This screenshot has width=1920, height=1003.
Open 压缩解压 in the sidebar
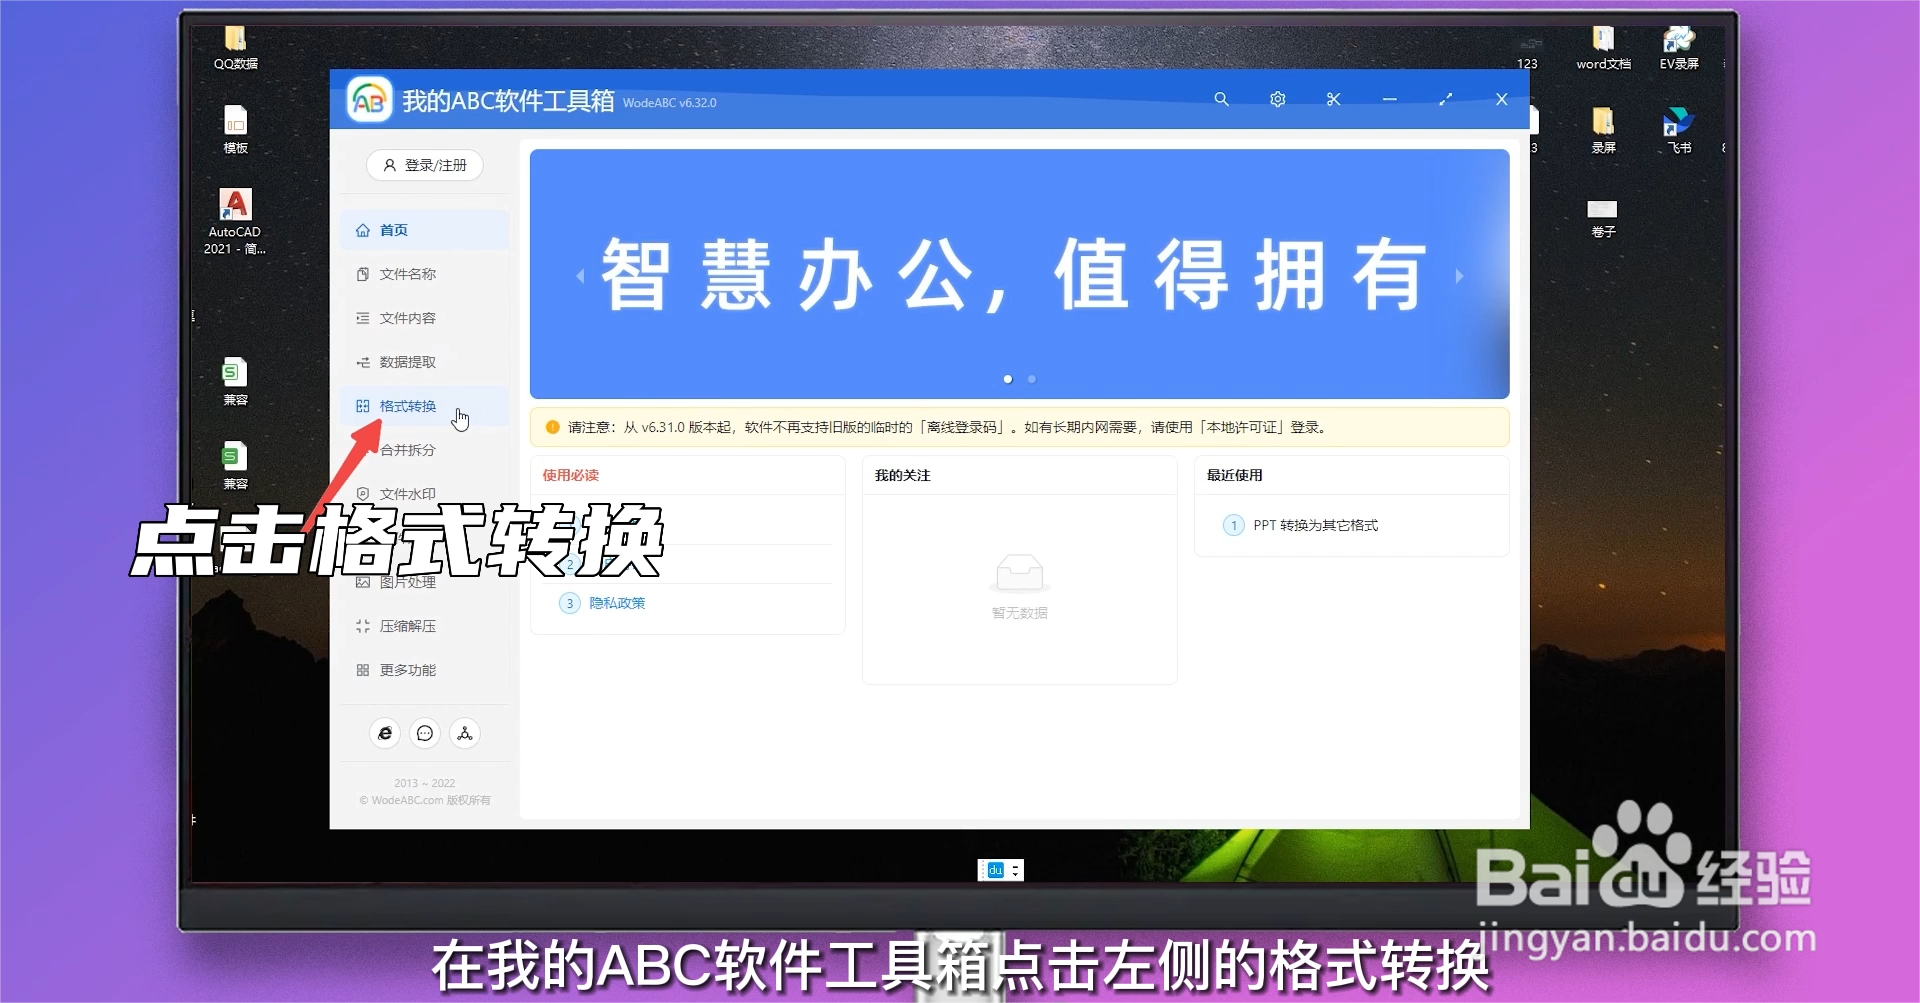(x=424, y=626)
